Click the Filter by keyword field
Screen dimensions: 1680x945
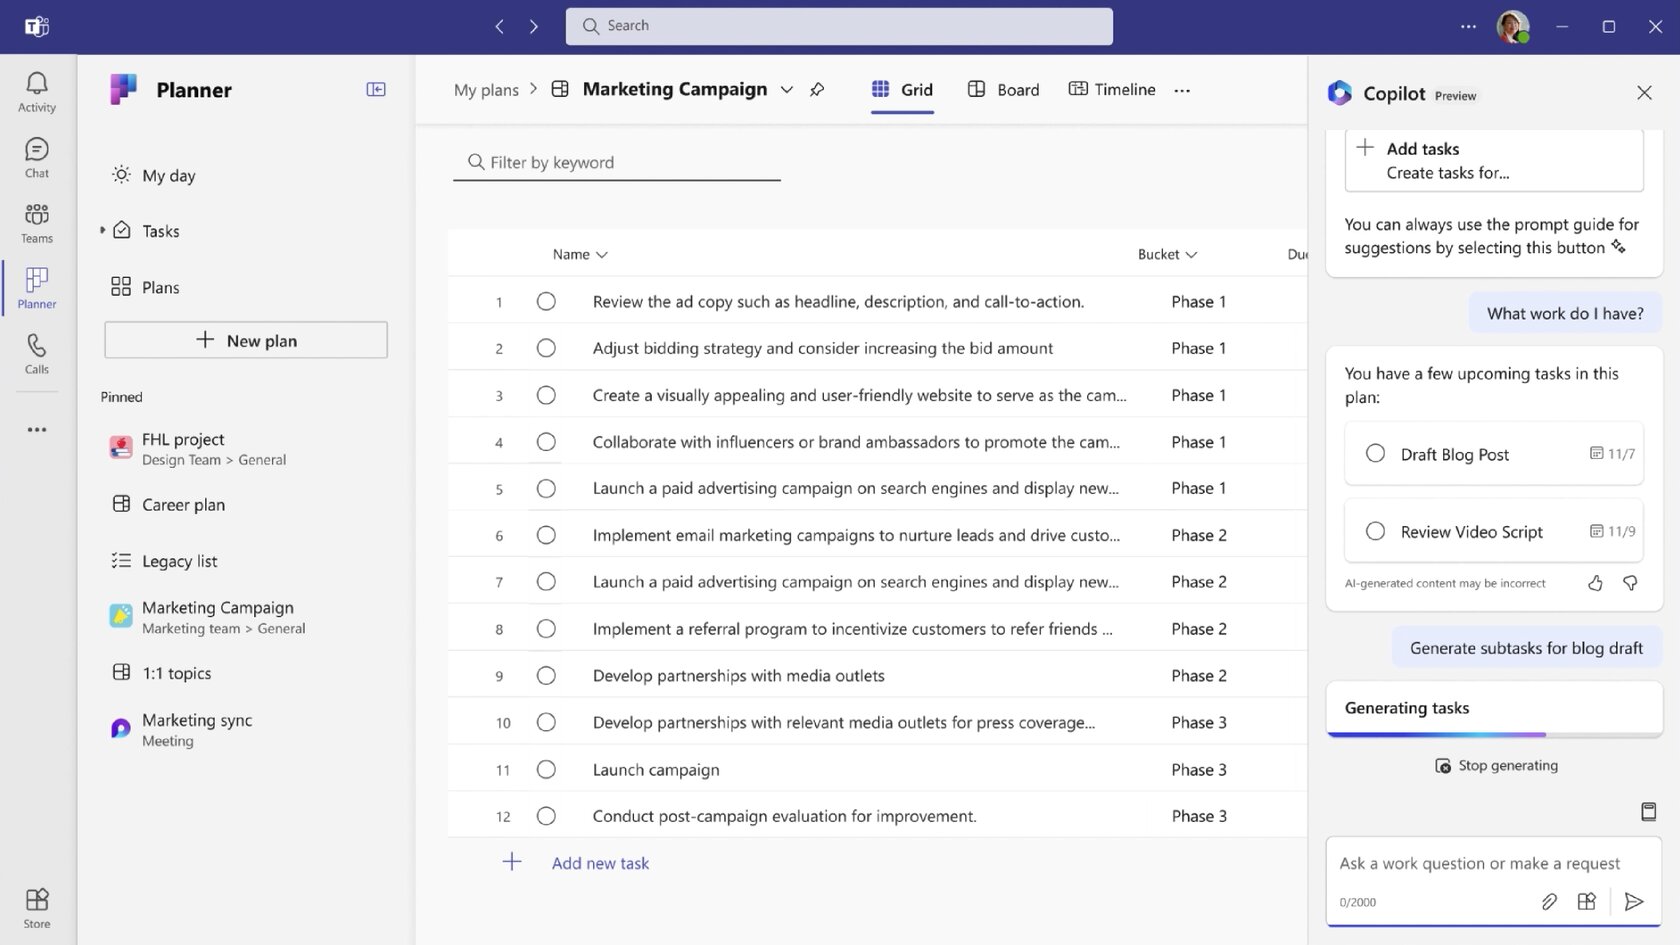pos(617,163)
